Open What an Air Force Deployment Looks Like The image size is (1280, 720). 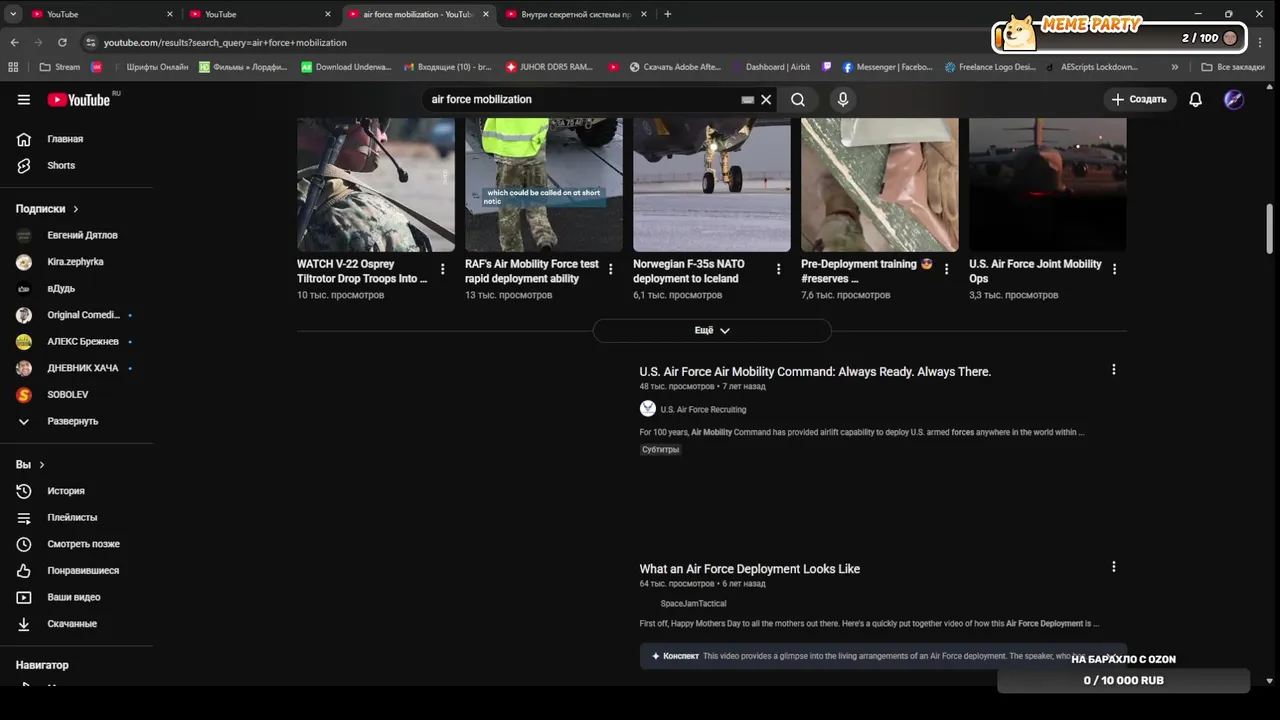point(750,569)
